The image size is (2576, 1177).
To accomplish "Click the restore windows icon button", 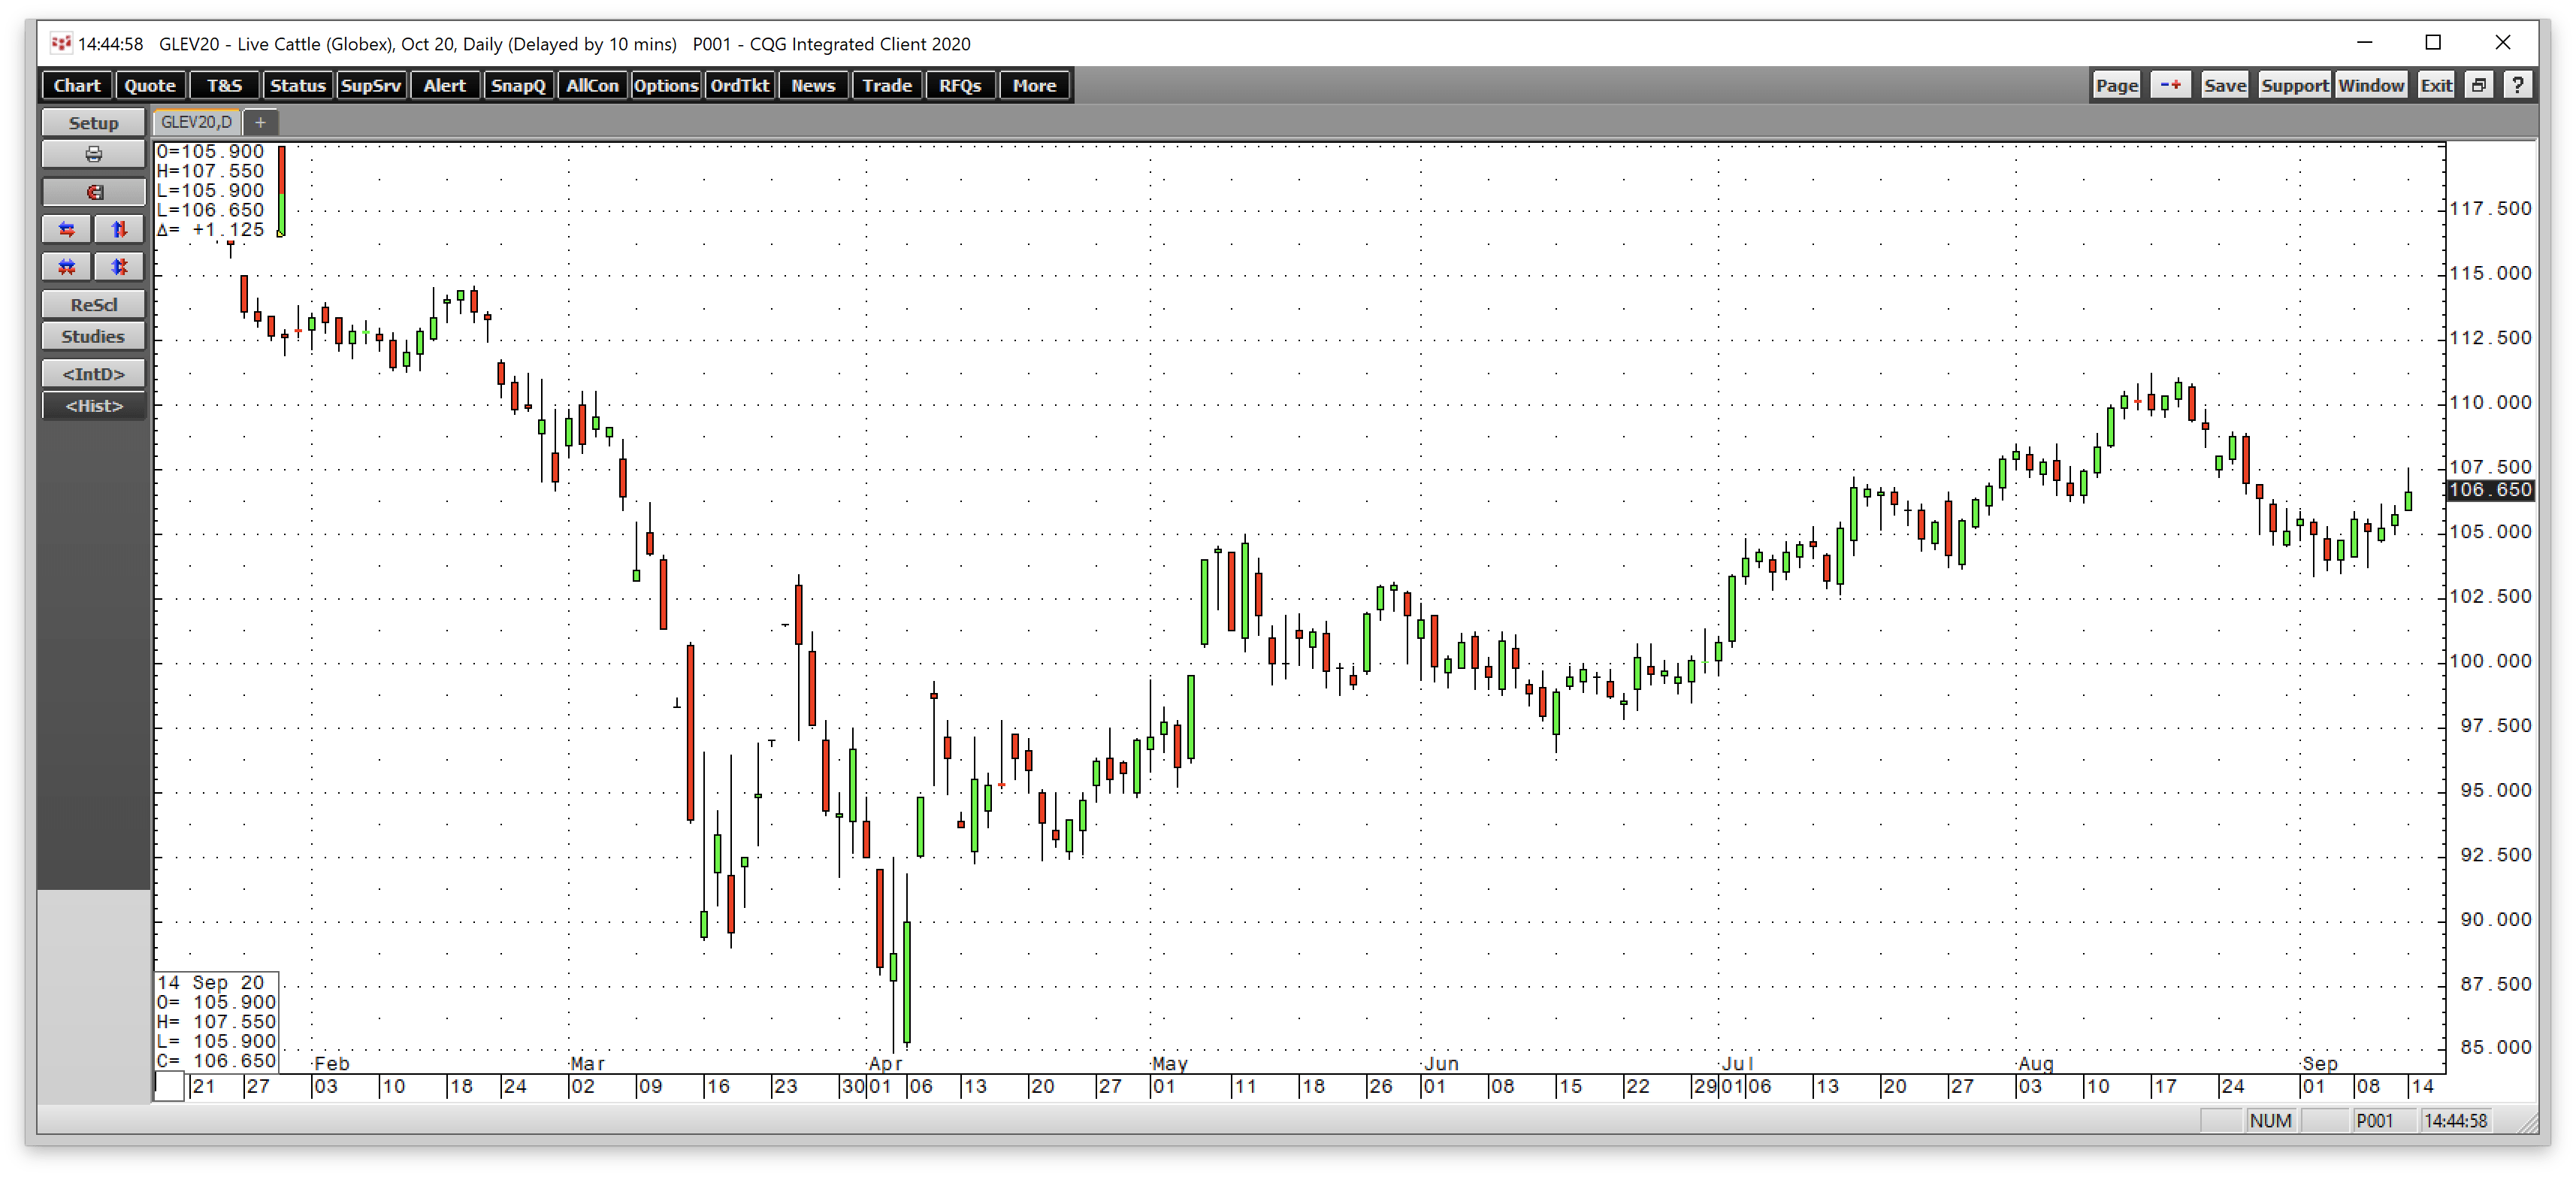I will (2478, 86).
